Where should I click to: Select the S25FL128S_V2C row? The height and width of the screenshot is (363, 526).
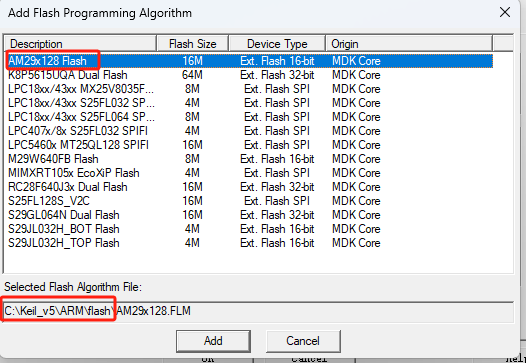click(x=250, y=201)
